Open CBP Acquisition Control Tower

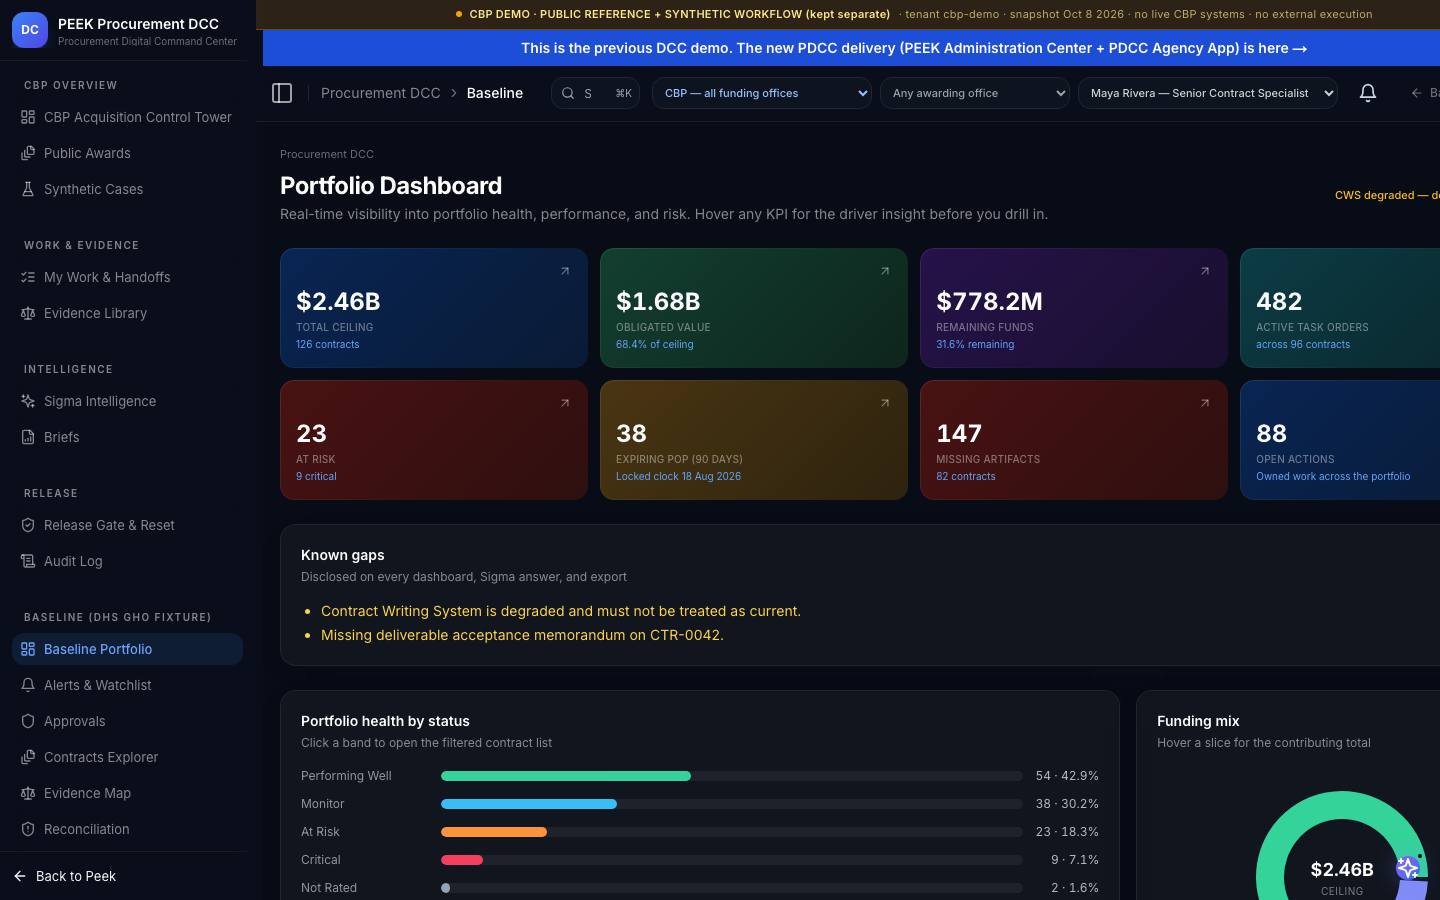click(127, 117)
